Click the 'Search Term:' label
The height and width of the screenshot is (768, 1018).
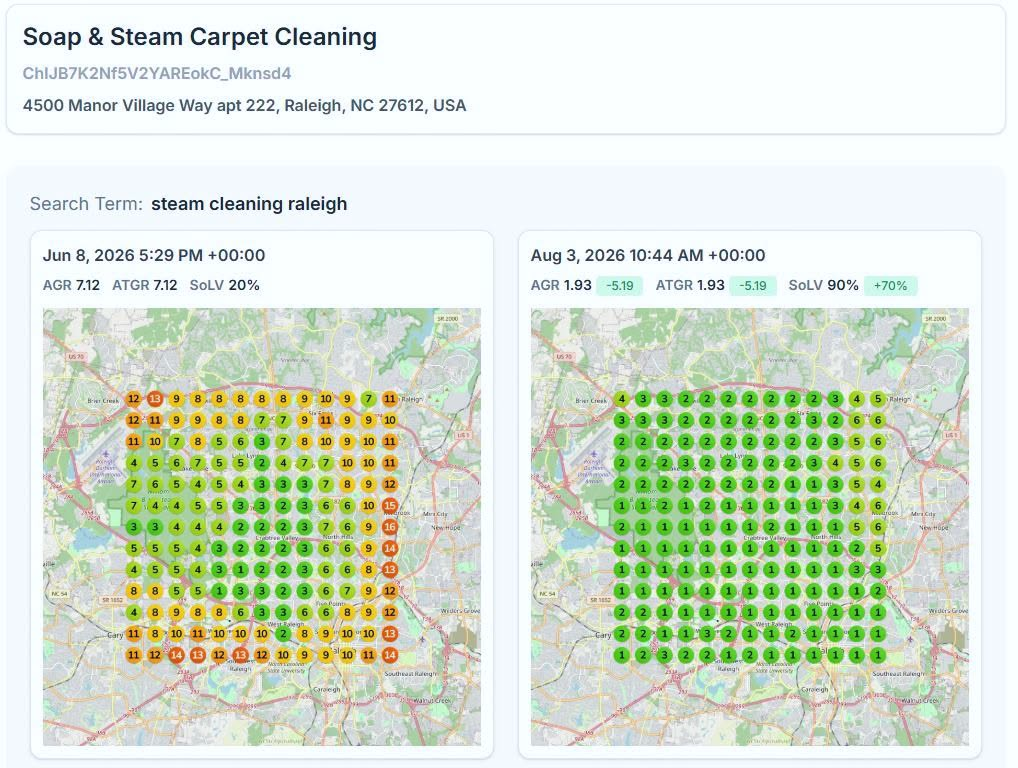(86, 204)
